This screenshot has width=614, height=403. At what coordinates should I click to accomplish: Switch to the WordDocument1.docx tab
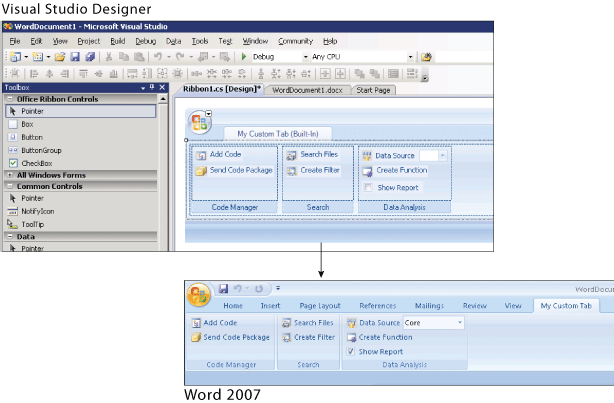click(x=306, y=90)
